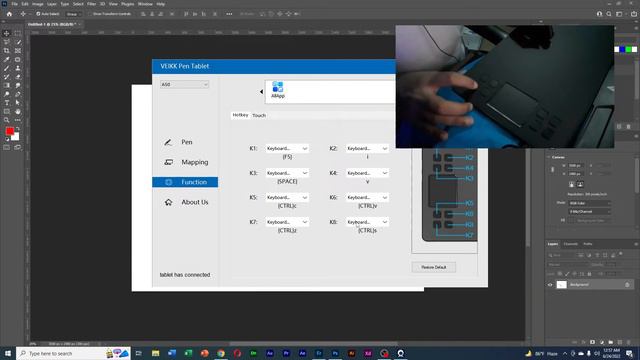Swap foreground and background colors
This screenshot has width=640, height=360.
tap(18, 129)
